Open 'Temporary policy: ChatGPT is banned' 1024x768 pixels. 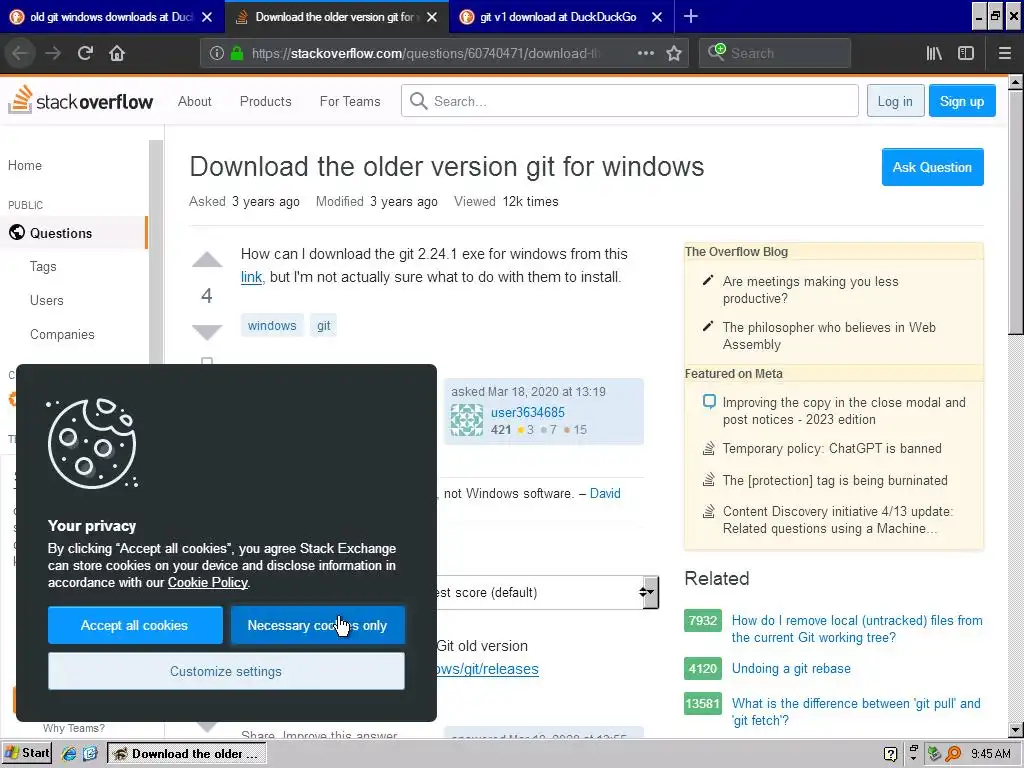pyautogui.click(x=832, y=448)
